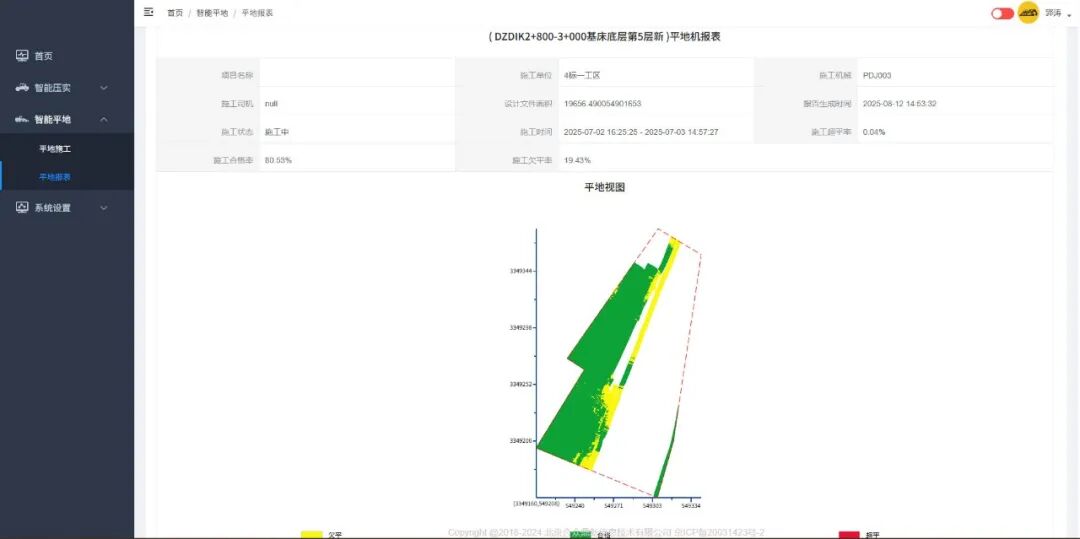Click the yellow 欠平 legend swatch
1080x539 pixels.
pos(312,535)
